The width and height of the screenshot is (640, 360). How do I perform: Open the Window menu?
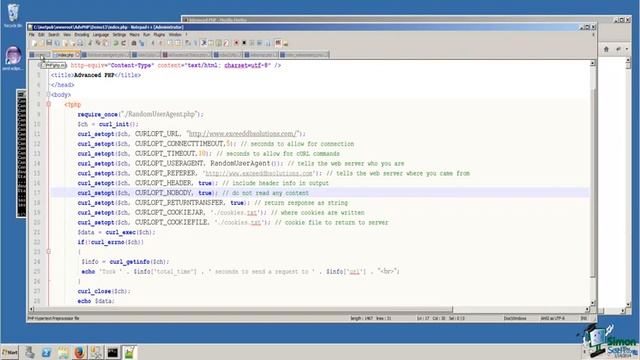click(x=175, y=35)
